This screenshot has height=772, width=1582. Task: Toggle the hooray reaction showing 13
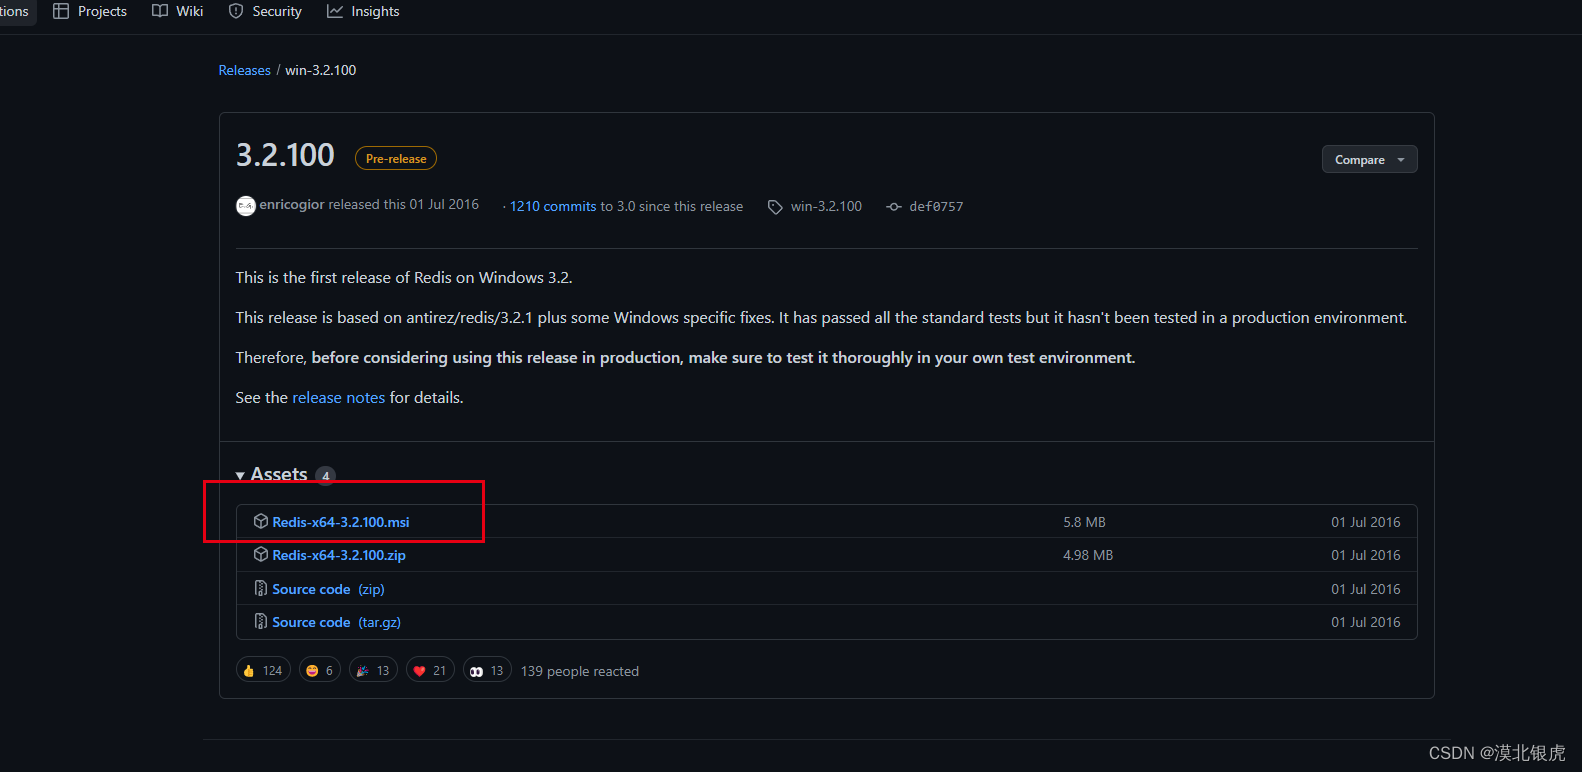point(373,670)
